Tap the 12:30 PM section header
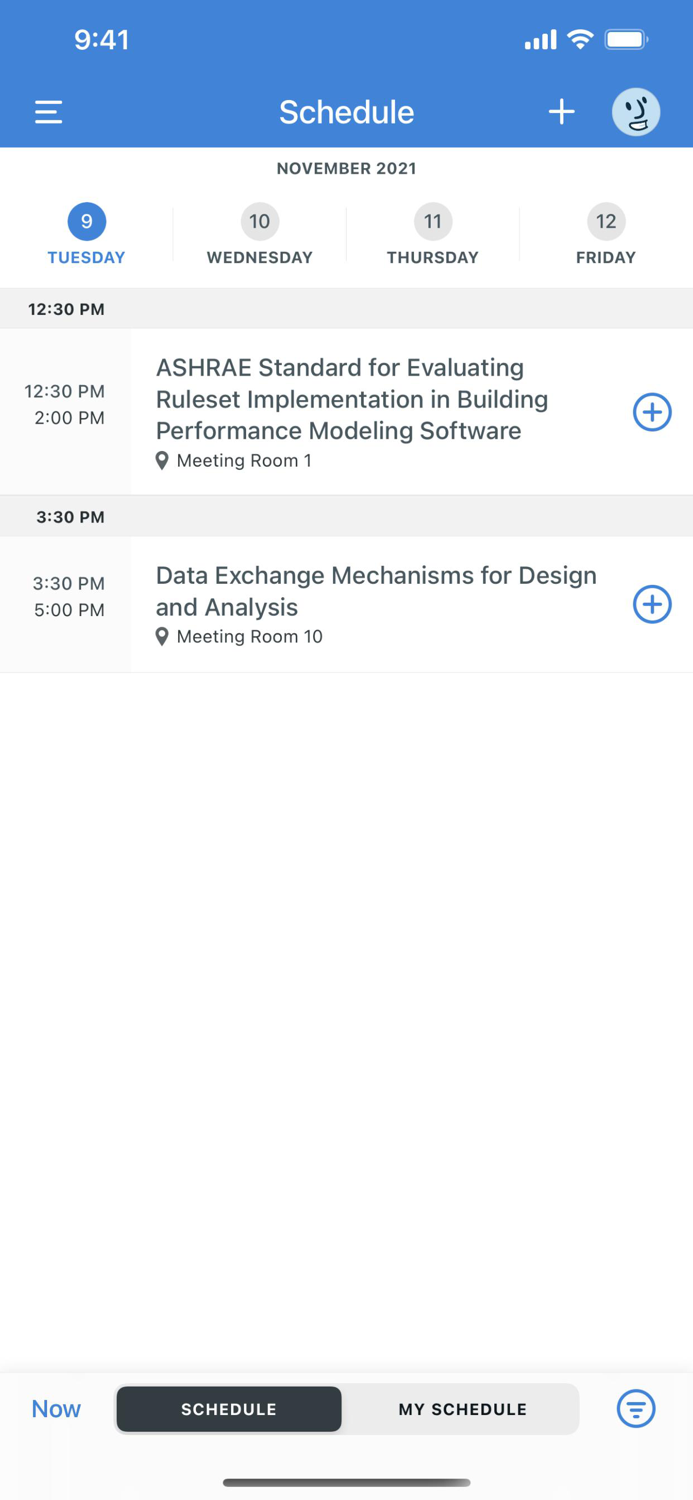This screenshot has width=693, height=1500. click(66, 309)
